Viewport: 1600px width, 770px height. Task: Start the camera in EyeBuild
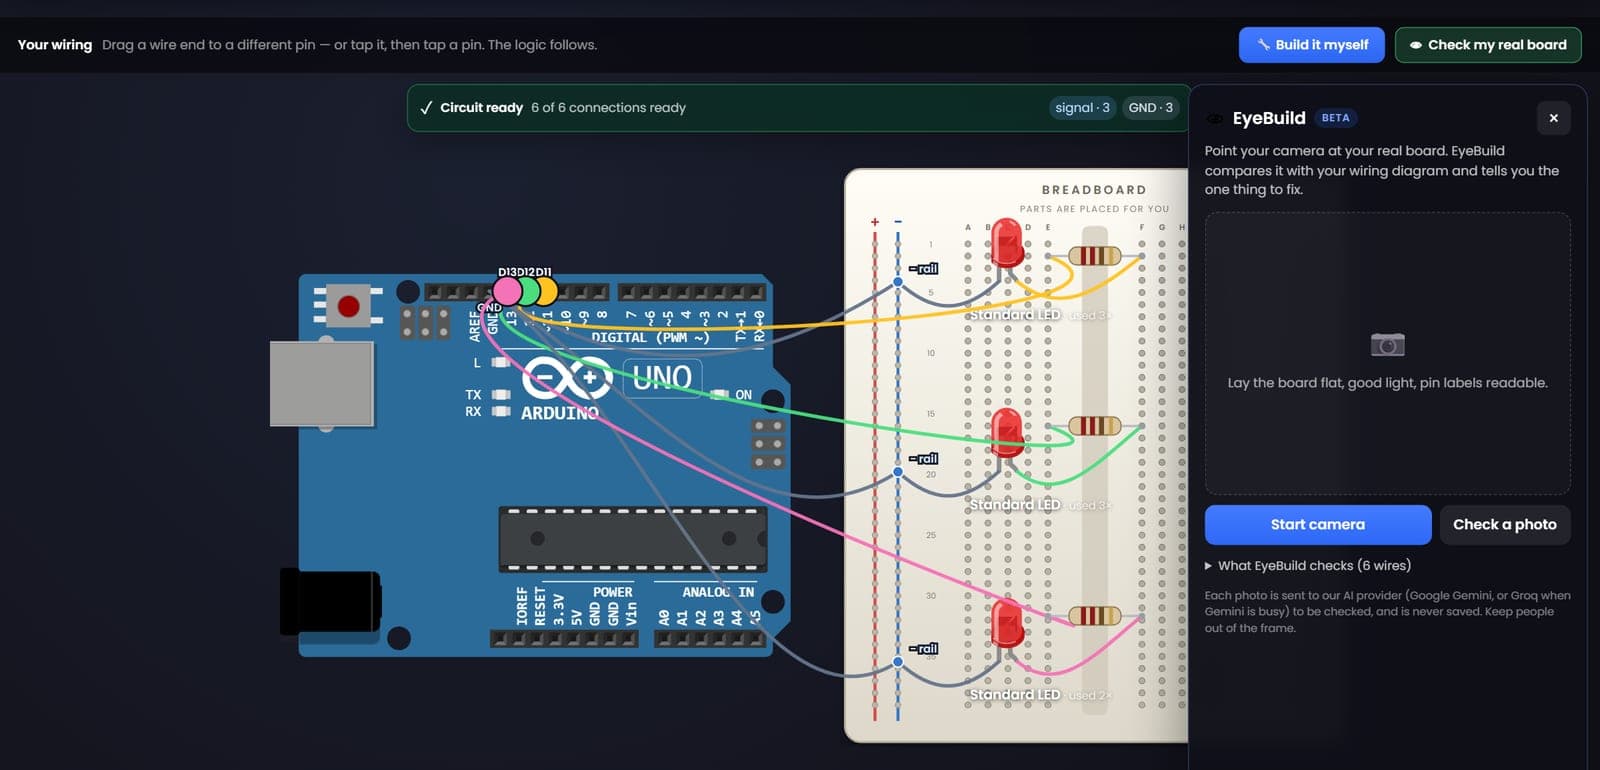1317,524
